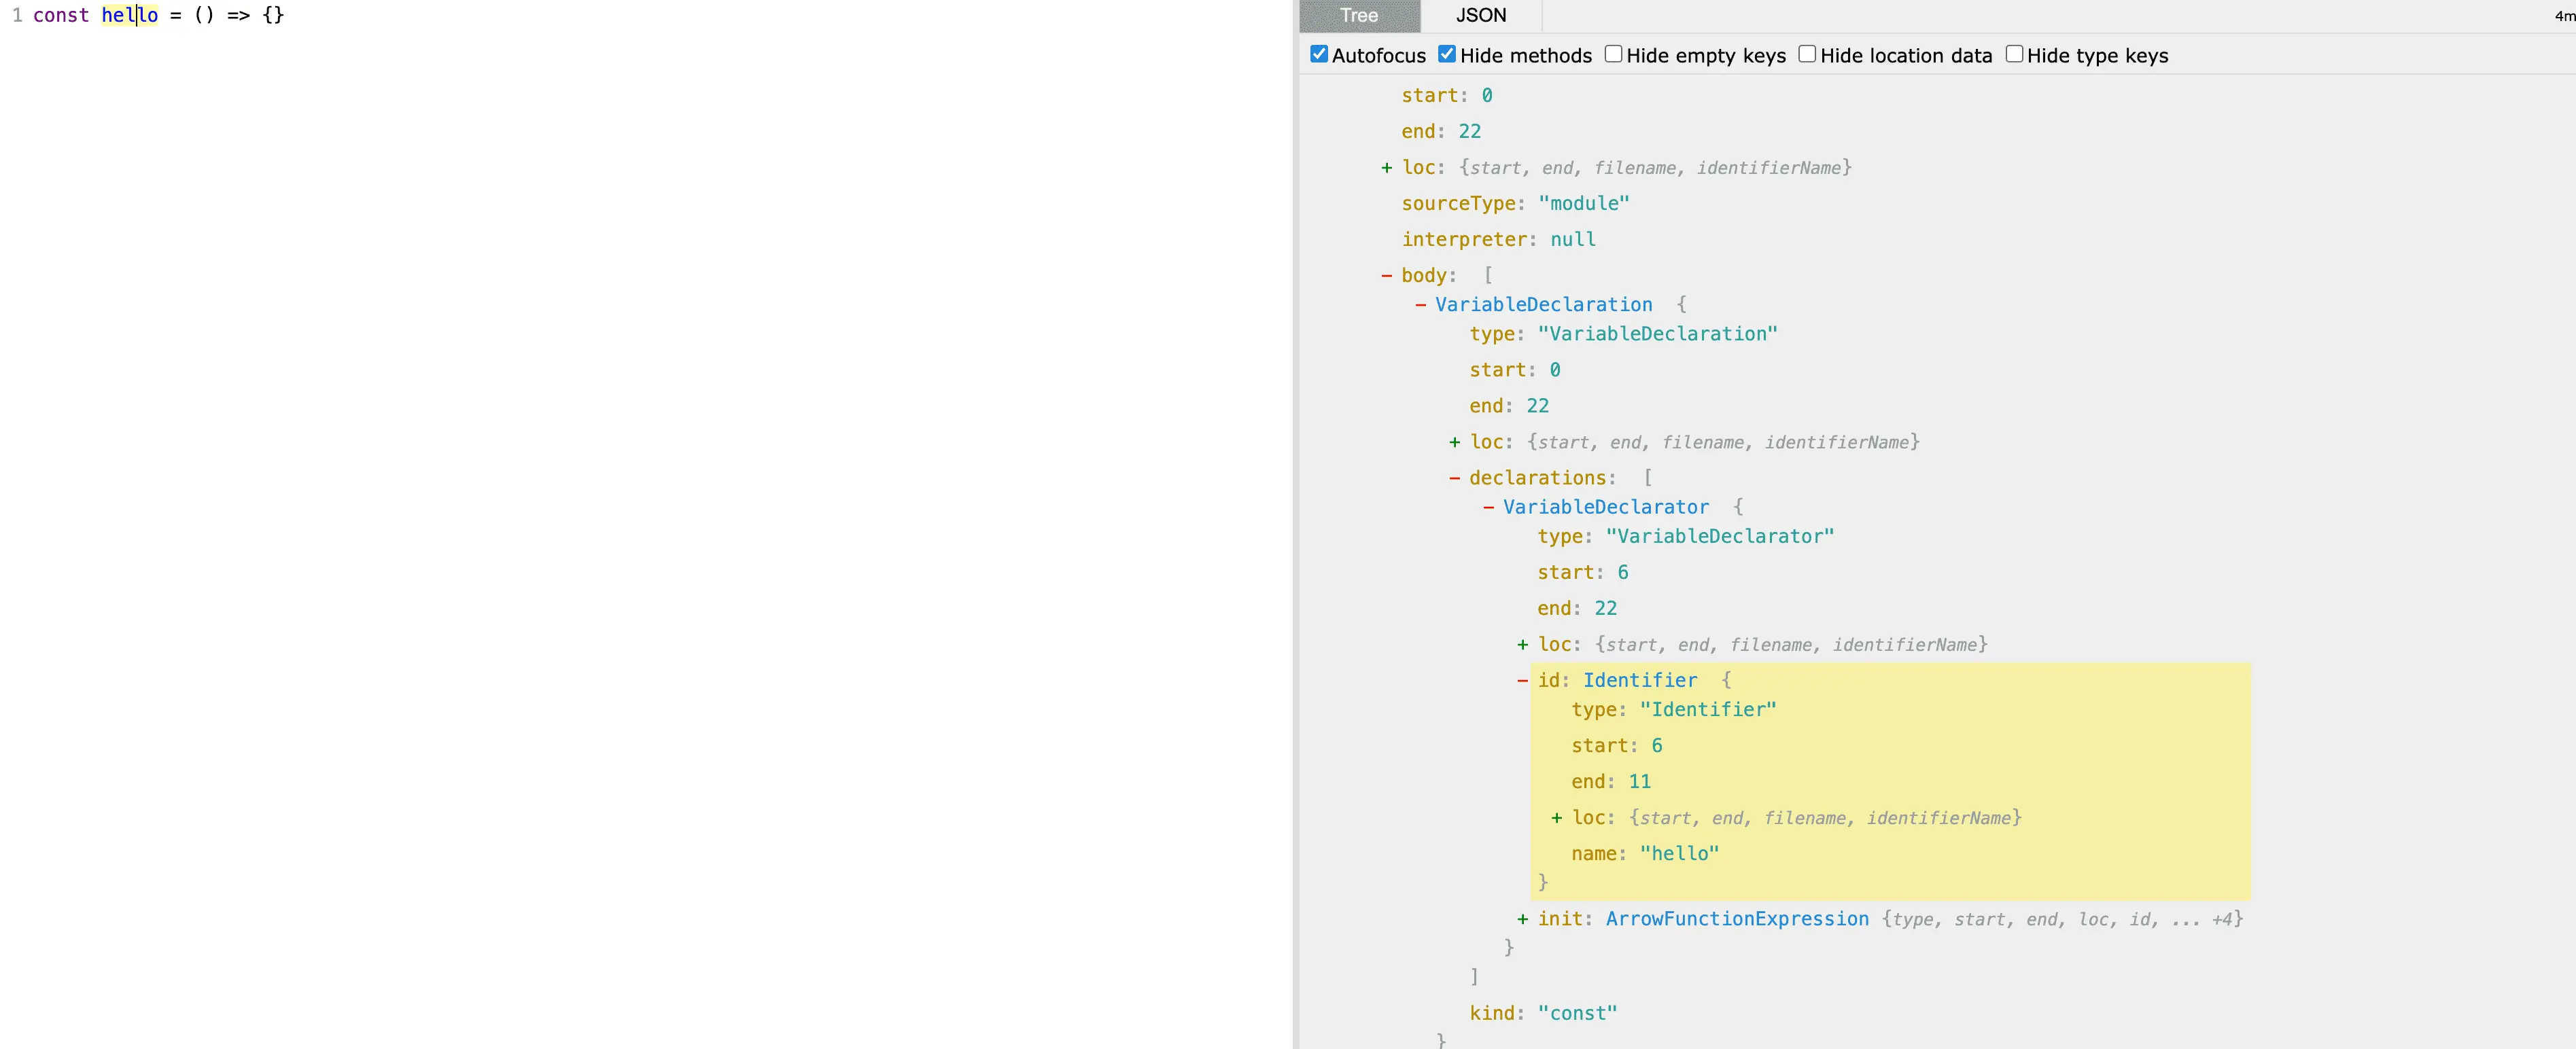Collapse the VariableDeclarator node
Screen dimensions: 2576x1049
pyautogui.click(x=1488, y=508)
